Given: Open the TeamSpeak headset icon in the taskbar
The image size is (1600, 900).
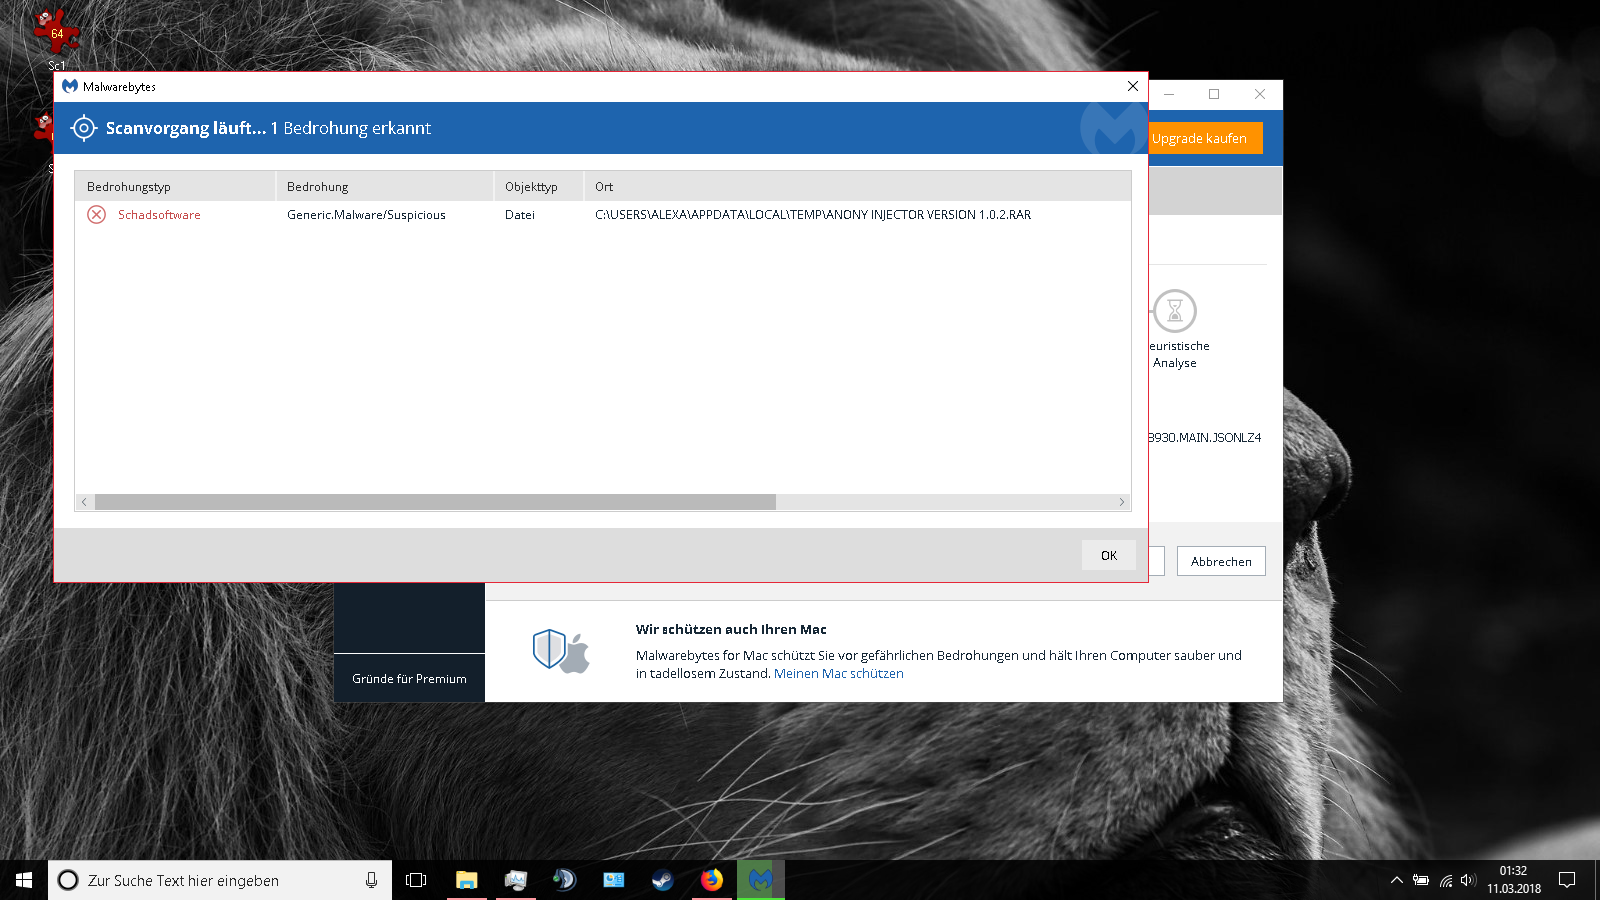Looking at the screenshot, I should 564,880.
